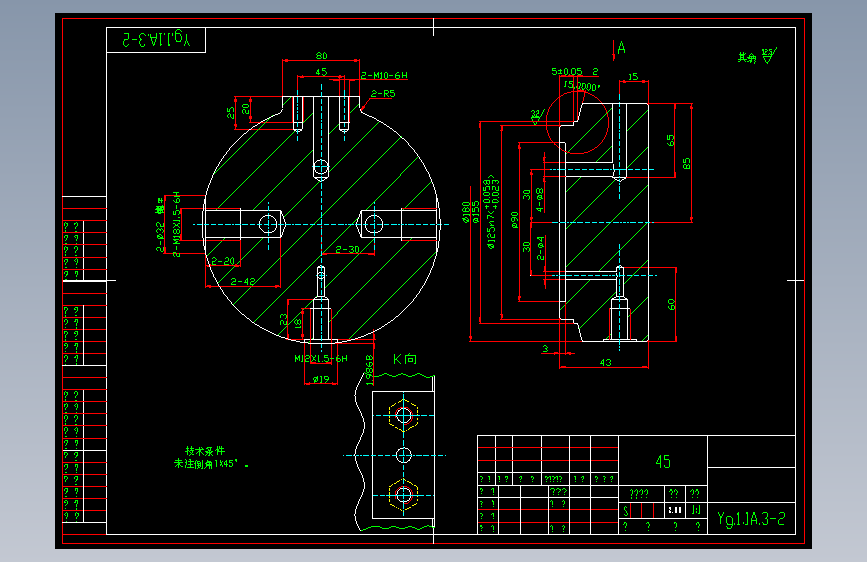
Task: Select the 60 vertical dimension
Action: tap(671, 304)
